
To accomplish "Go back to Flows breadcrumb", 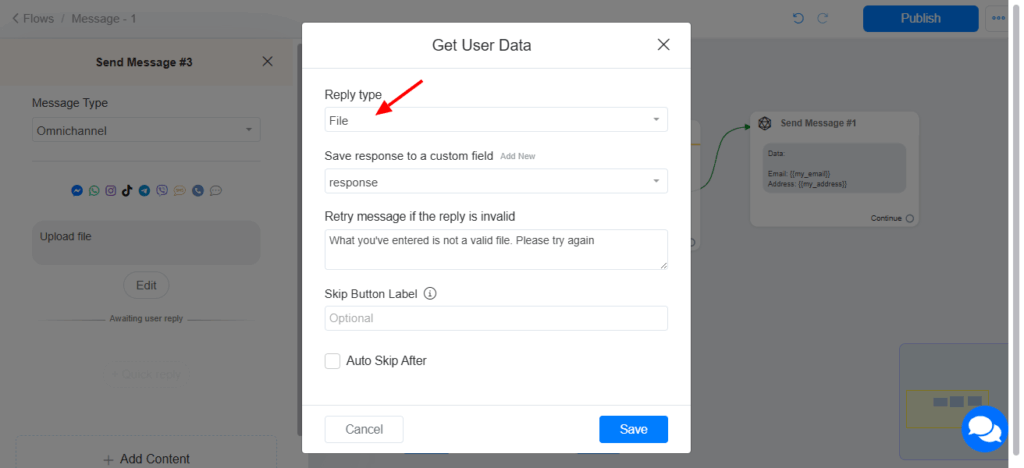I will point(32,18).
